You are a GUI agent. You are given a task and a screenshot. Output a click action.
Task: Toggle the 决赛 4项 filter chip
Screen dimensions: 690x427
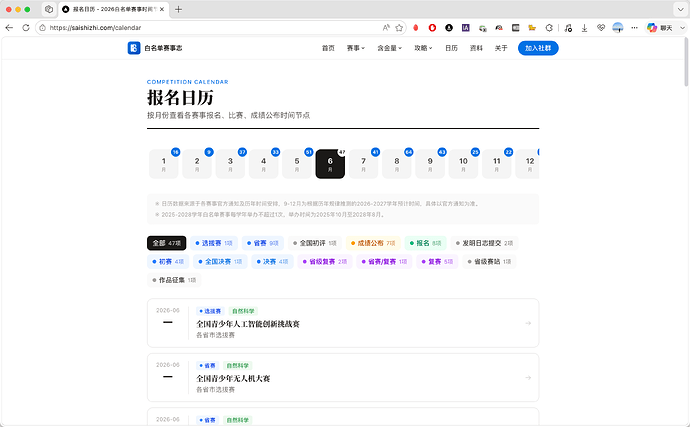pyautogui.click(x=272, y=261)
